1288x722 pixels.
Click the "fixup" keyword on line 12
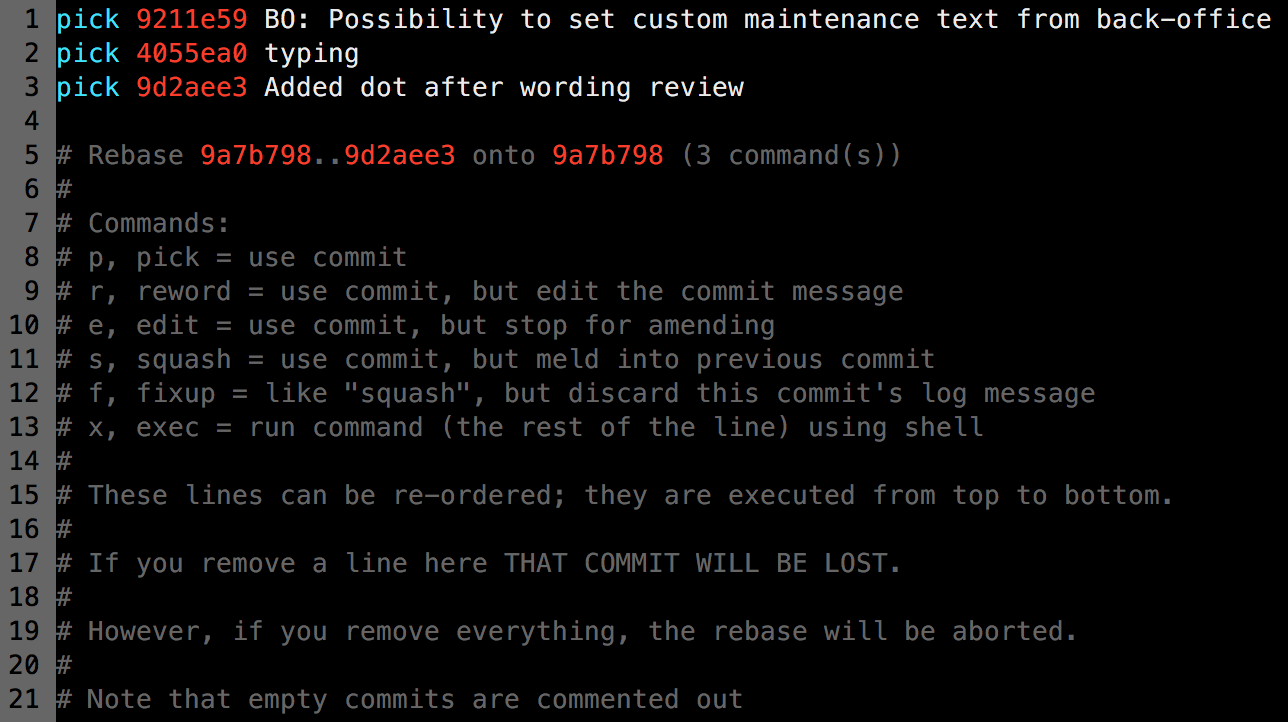pyautogui.click(x=176, y=394)
